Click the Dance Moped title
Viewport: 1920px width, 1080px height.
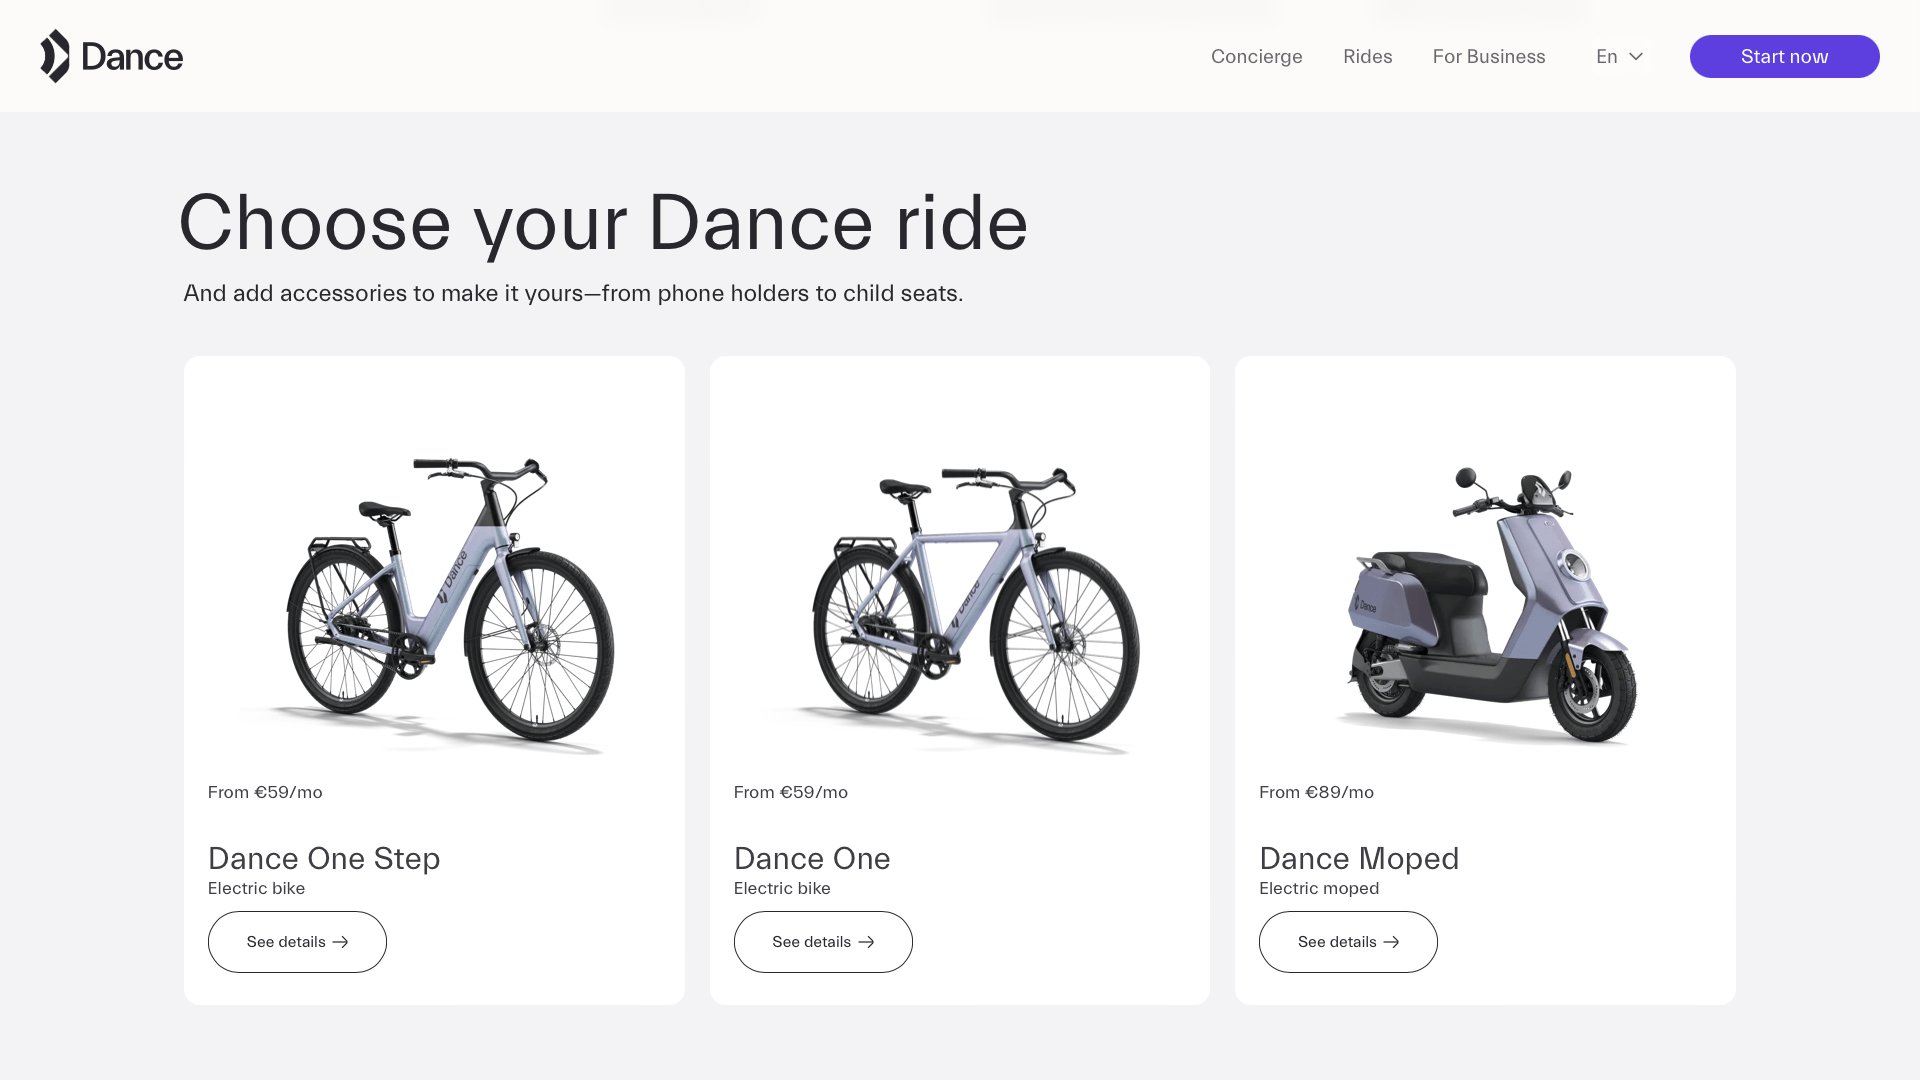tap(1358, 858)
